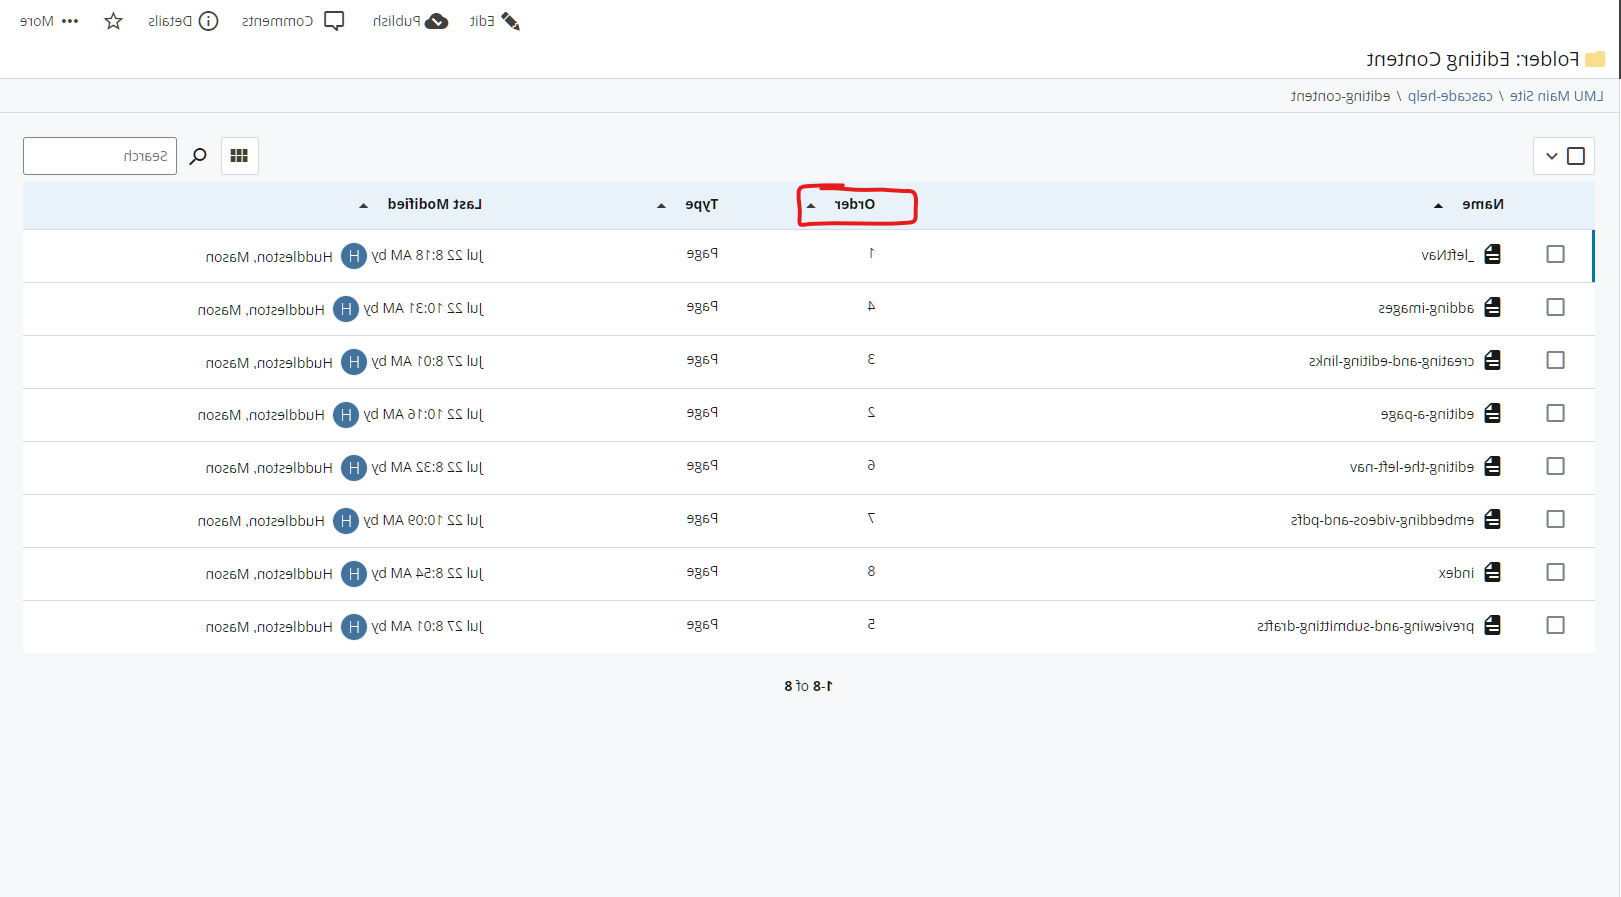Check the embedding-videos-and-pdfs row checkbox
1621x897 pixels.
click(x=1555, y=519)
